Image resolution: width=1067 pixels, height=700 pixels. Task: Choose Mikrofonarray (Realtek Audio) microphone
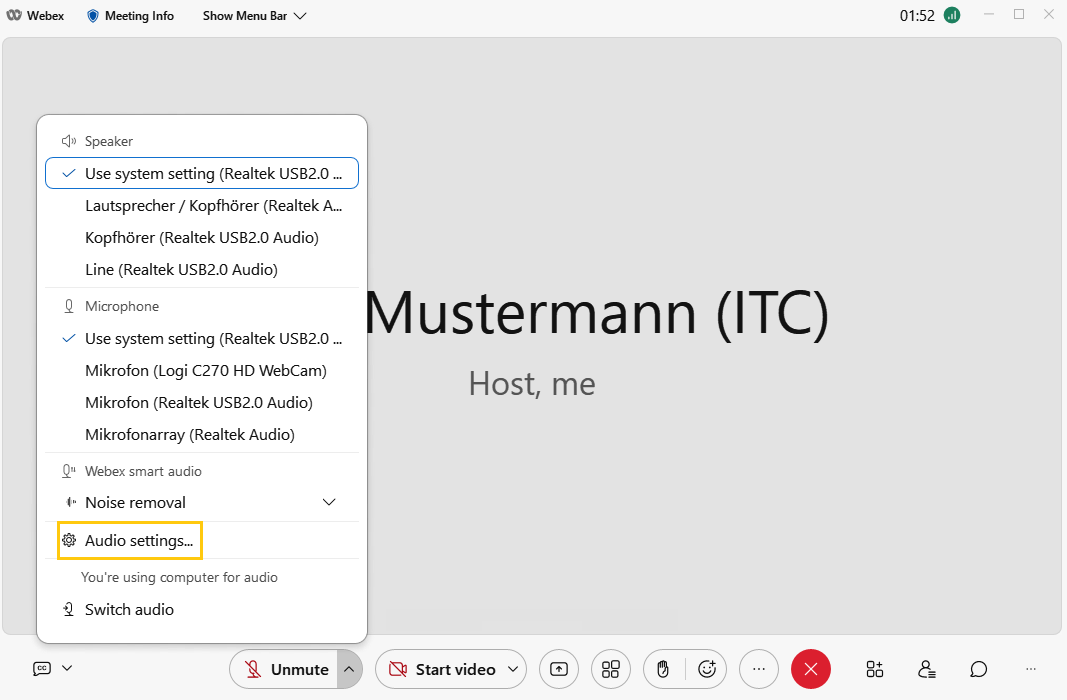pos(189,435)
